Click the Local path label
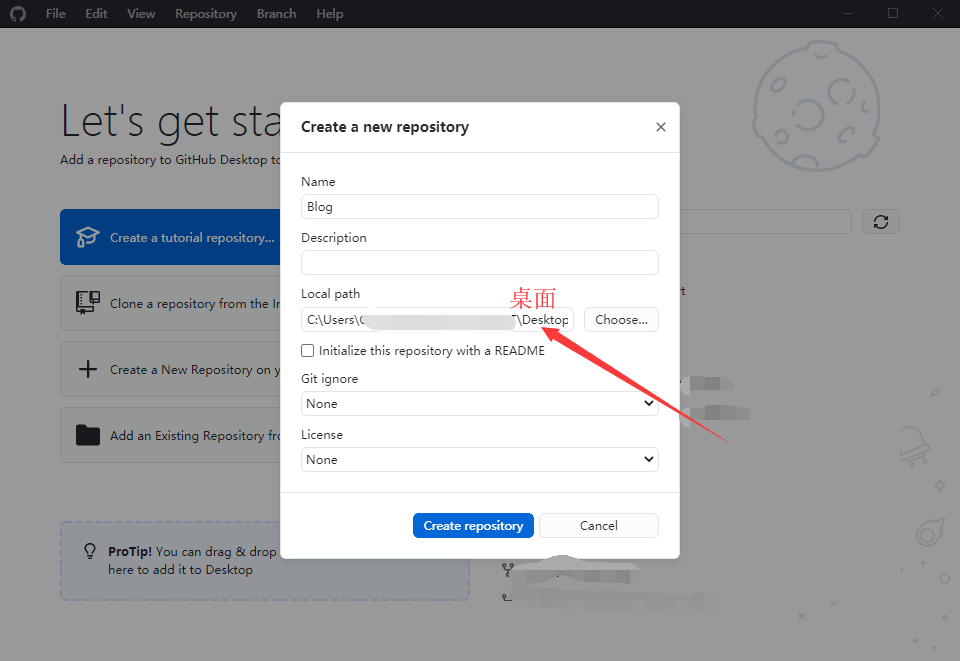 (331, 294)
